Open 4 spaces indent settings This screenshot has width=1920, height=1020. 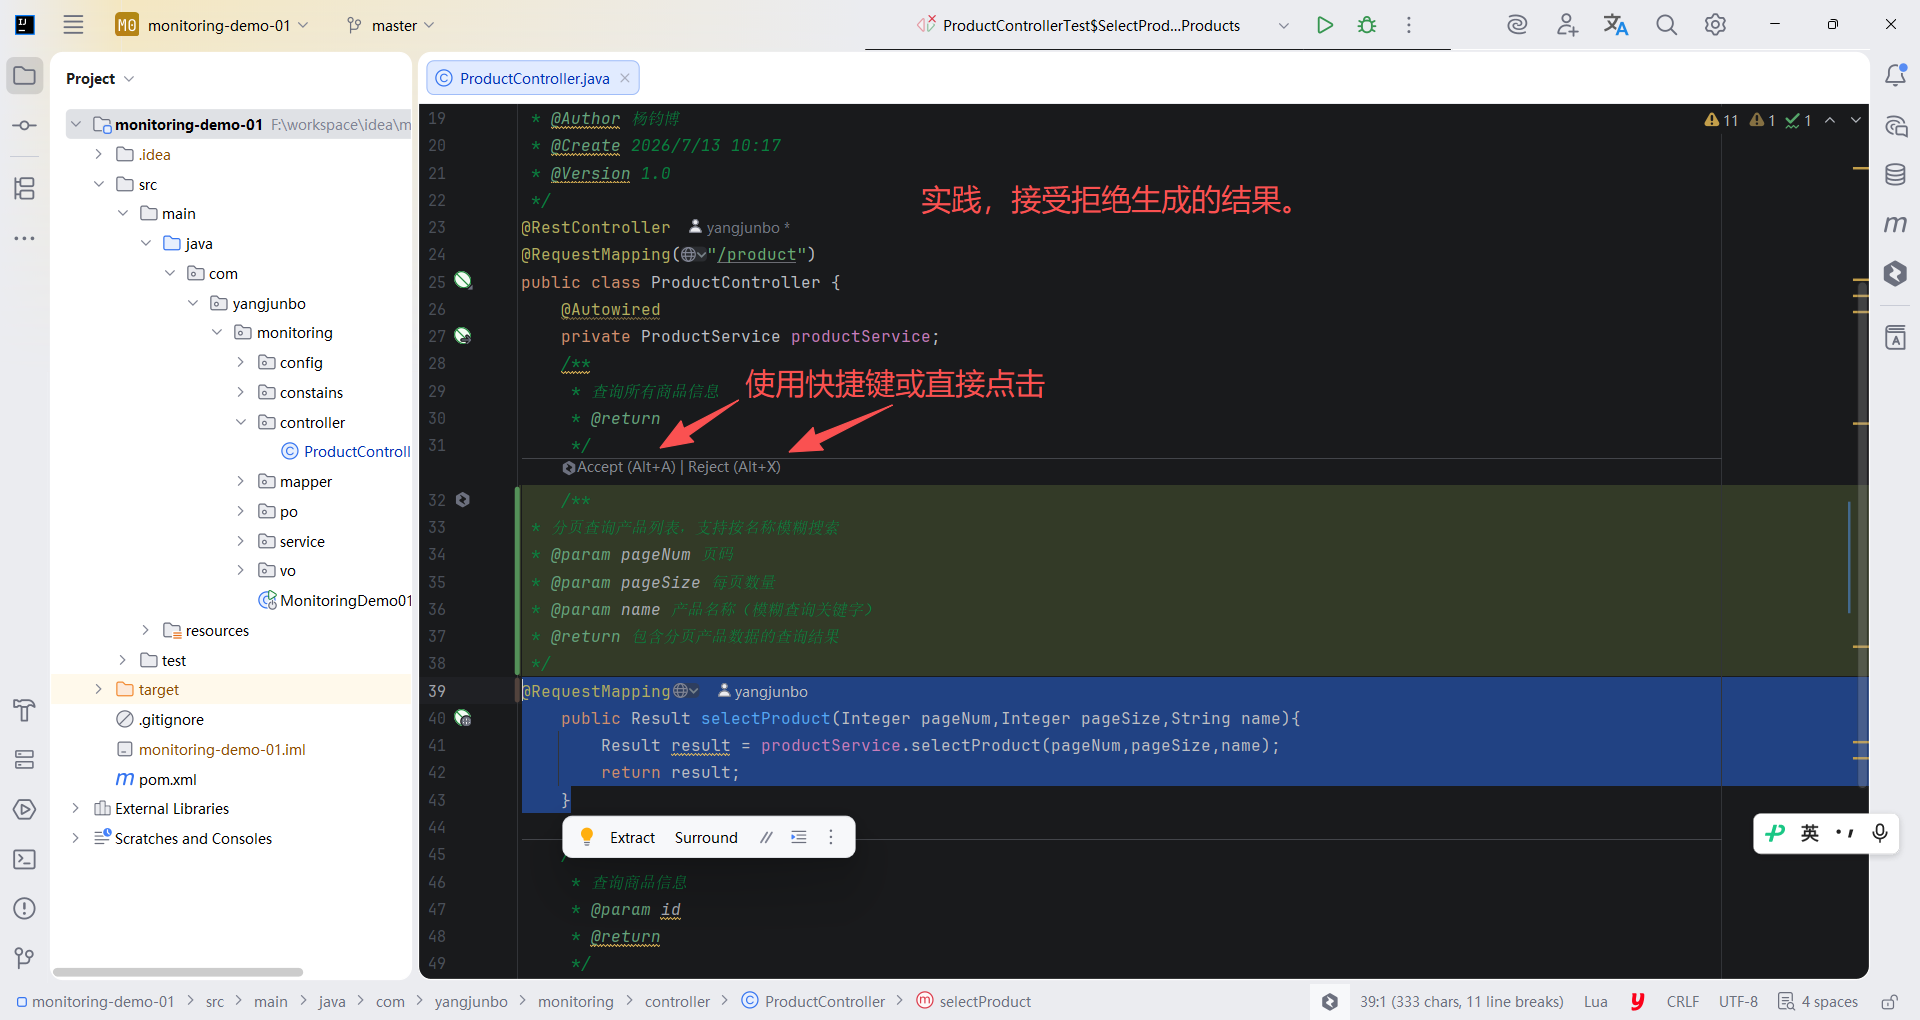click(1818, 1001)
